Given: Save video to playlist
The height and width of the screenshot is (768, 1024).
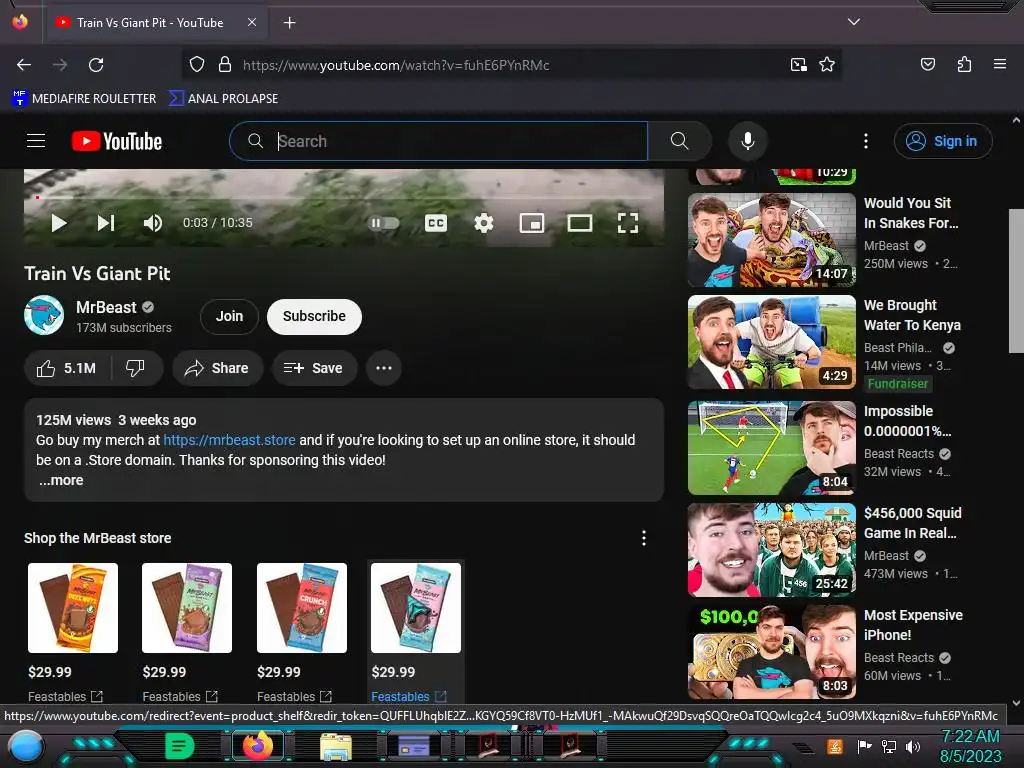Looking at the screenshot, I should pos(314,368).
